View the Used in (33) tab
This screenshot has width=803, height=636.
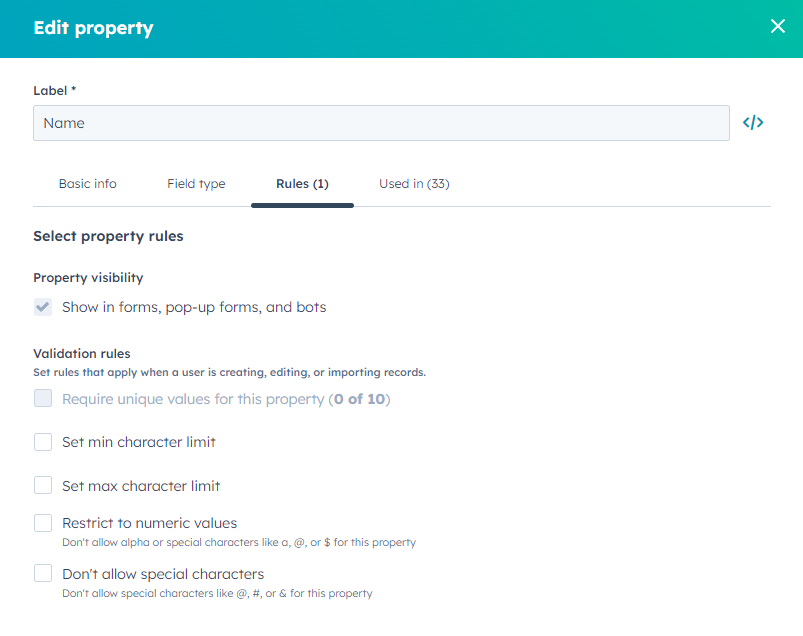click(x=413, y=184)
